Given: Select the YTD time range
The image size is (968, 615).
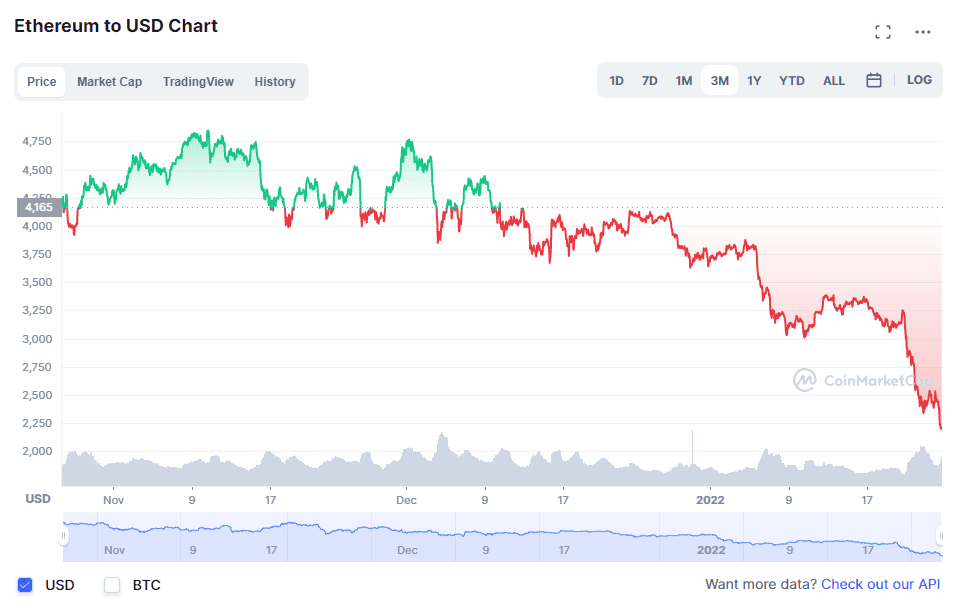Looking at the screenshot, I should click(792, 80).
